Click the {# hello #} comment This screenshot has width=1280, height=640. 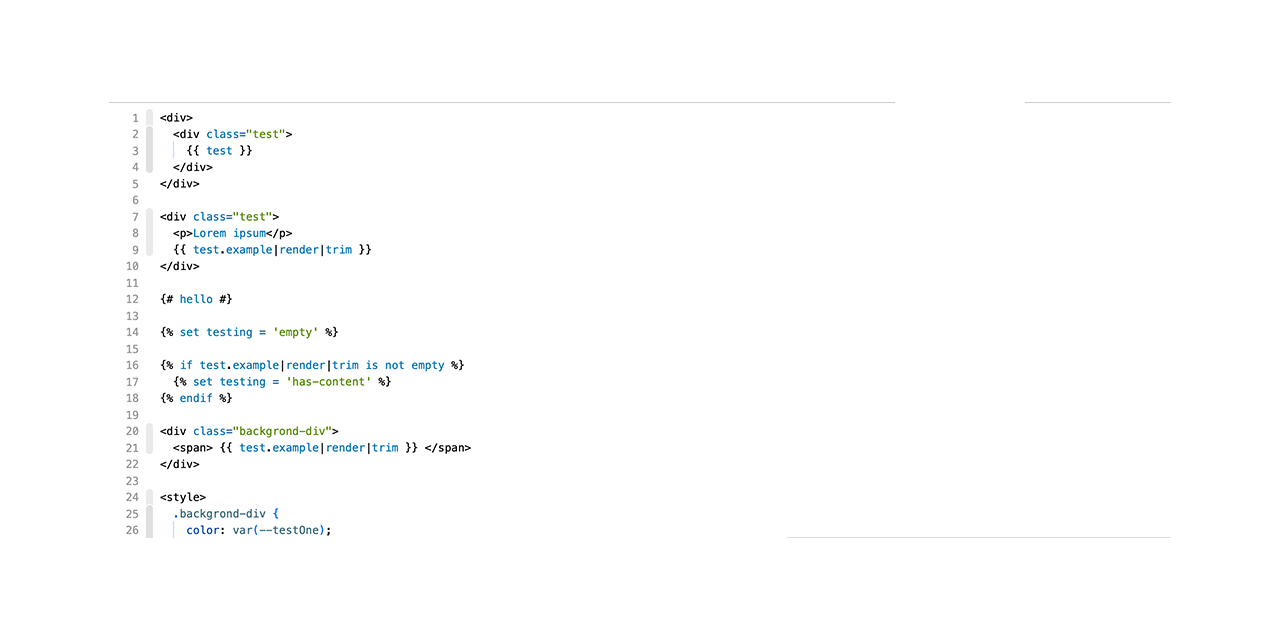click(196, 298)
